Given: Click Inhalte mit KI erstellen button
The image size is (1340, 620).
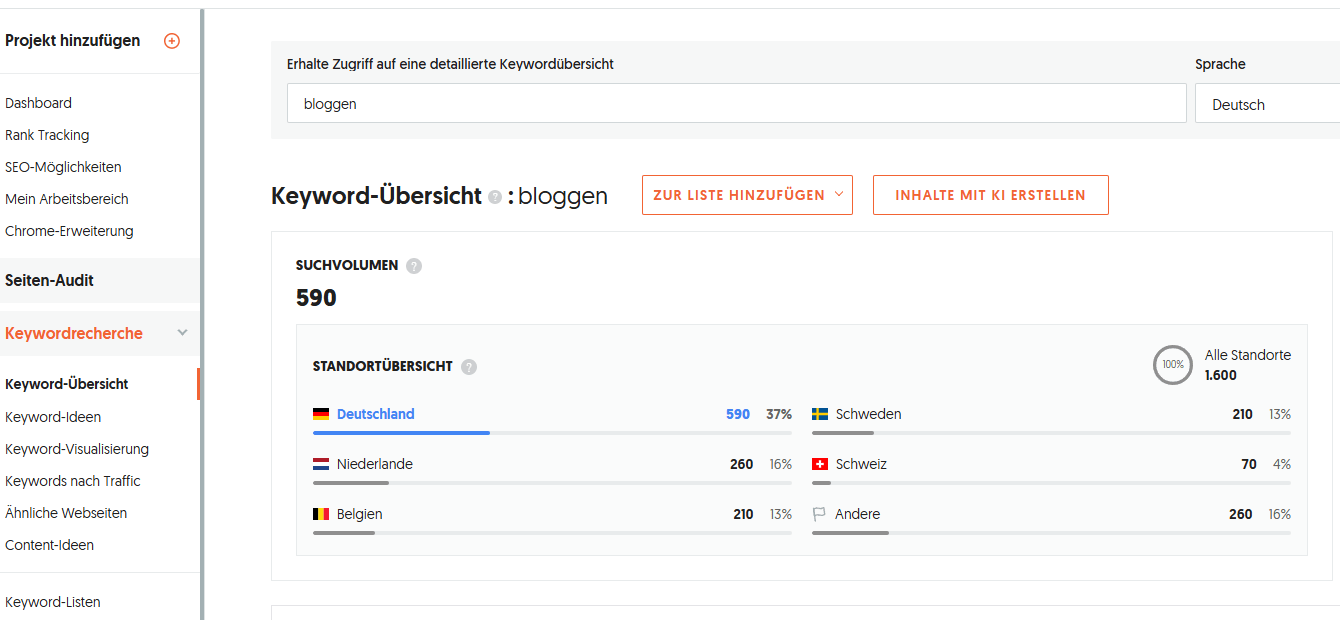Looking at the screenshot, I should [x=990, y=195].
